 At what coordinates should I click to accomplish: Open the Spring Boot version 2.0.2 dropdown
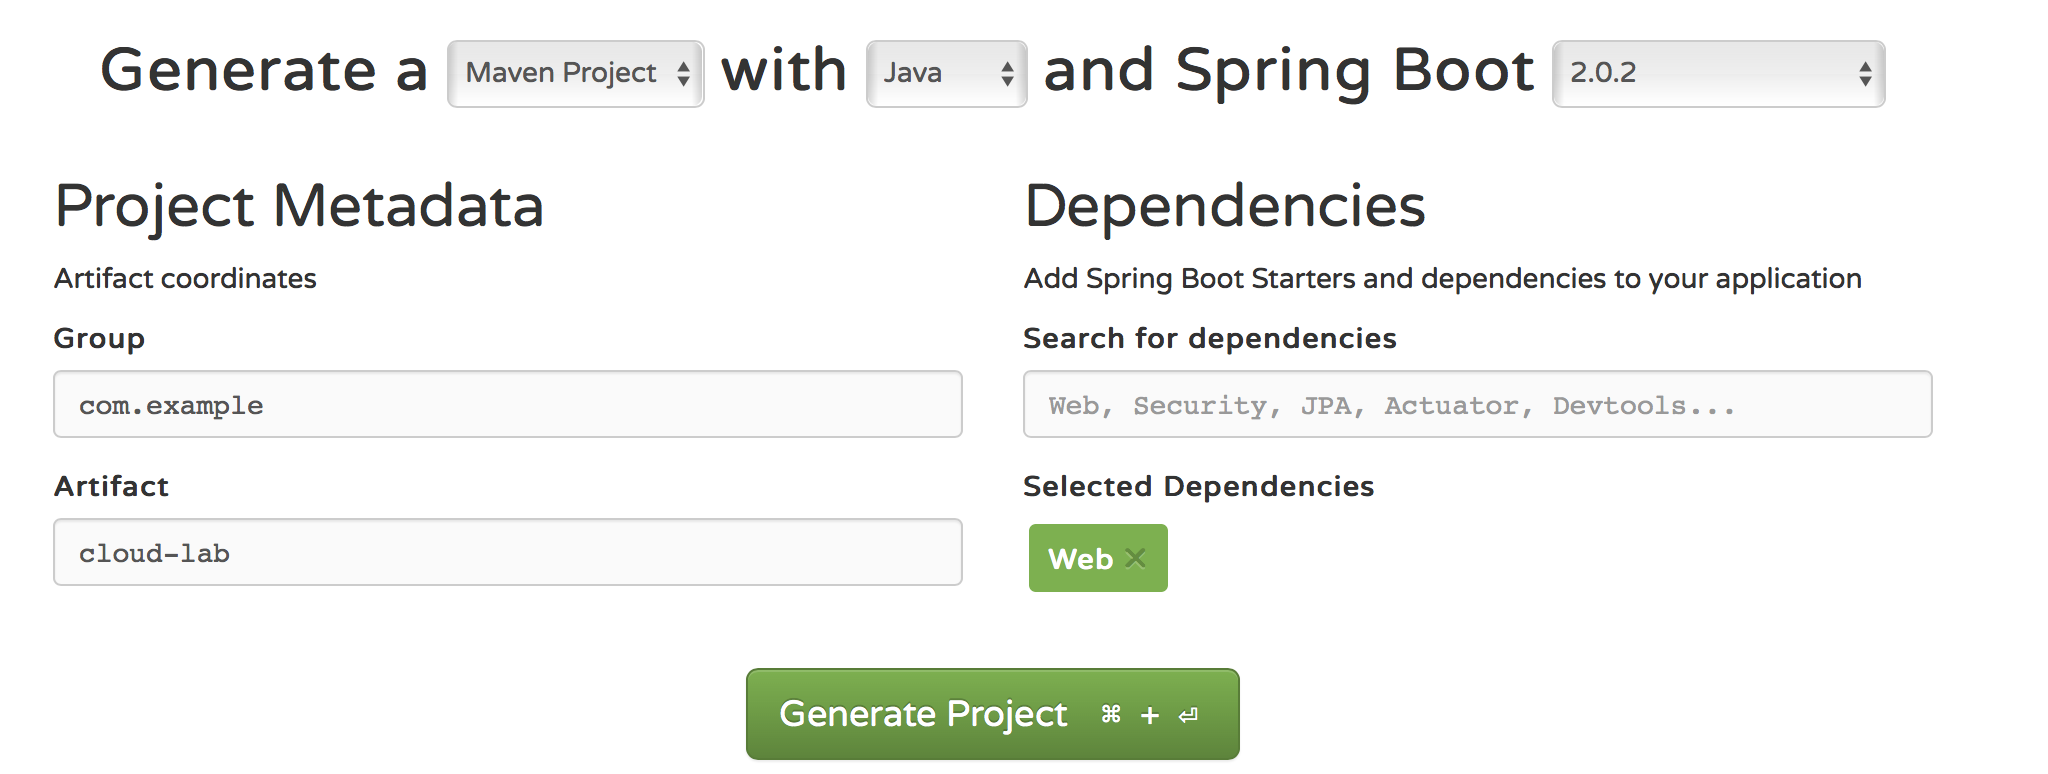pyautogui.click(x=1718, y=74)
